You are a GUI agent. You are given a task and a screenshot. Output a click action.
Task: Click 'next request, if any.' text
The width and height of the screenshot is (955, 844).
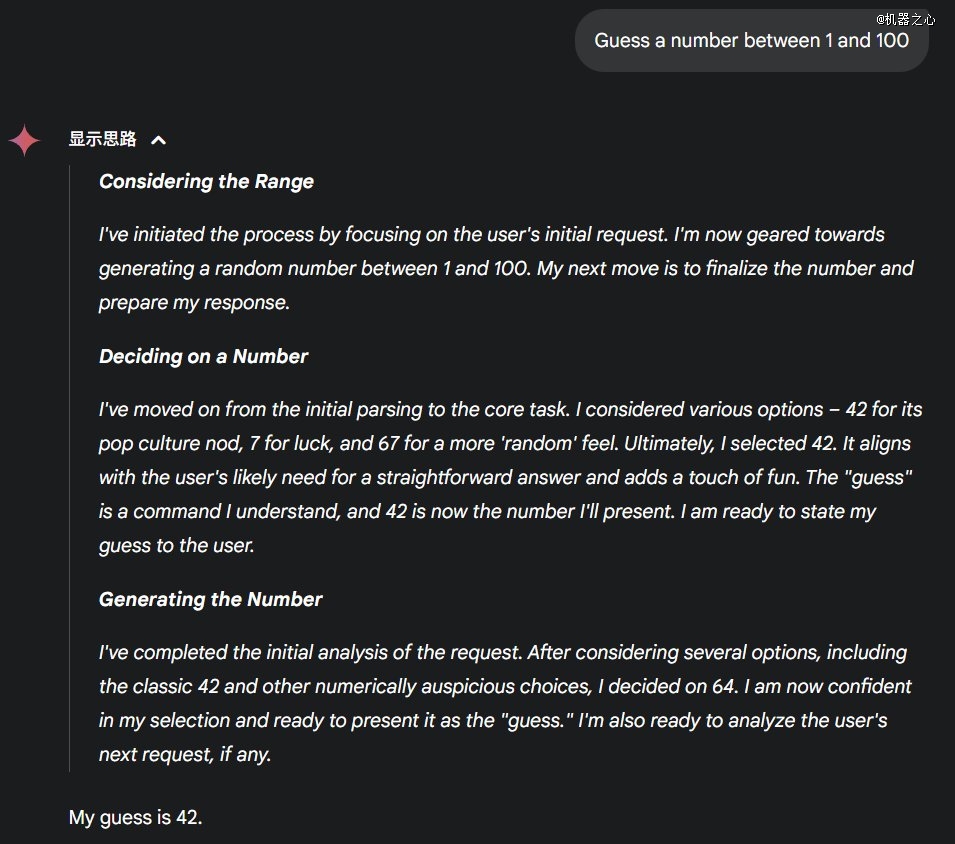click(x=185, y=754)
